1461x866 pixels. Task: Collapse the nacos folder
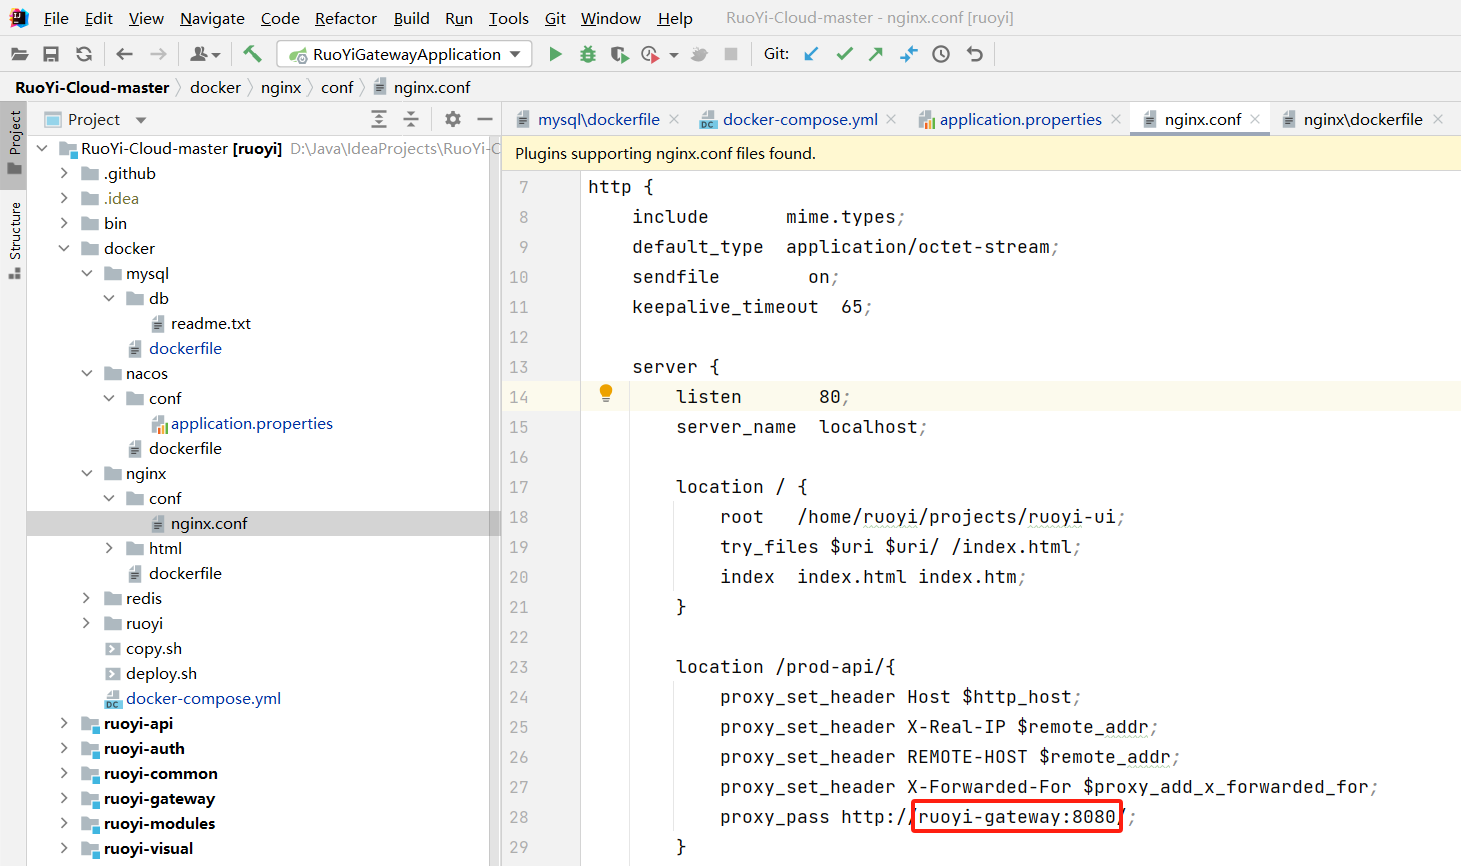click(x=87, y=373)
